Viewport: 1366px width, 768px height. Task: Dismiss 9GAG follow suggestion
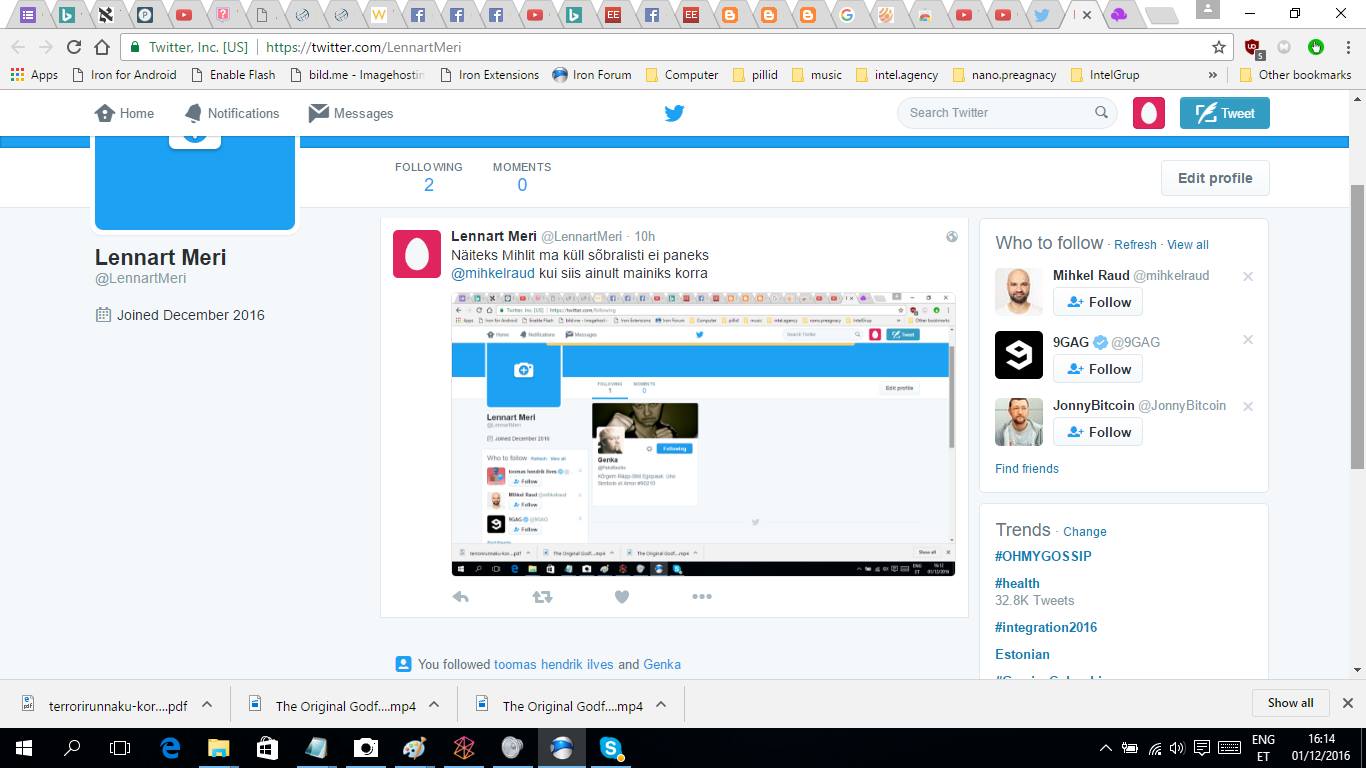tap(1248, 340)
